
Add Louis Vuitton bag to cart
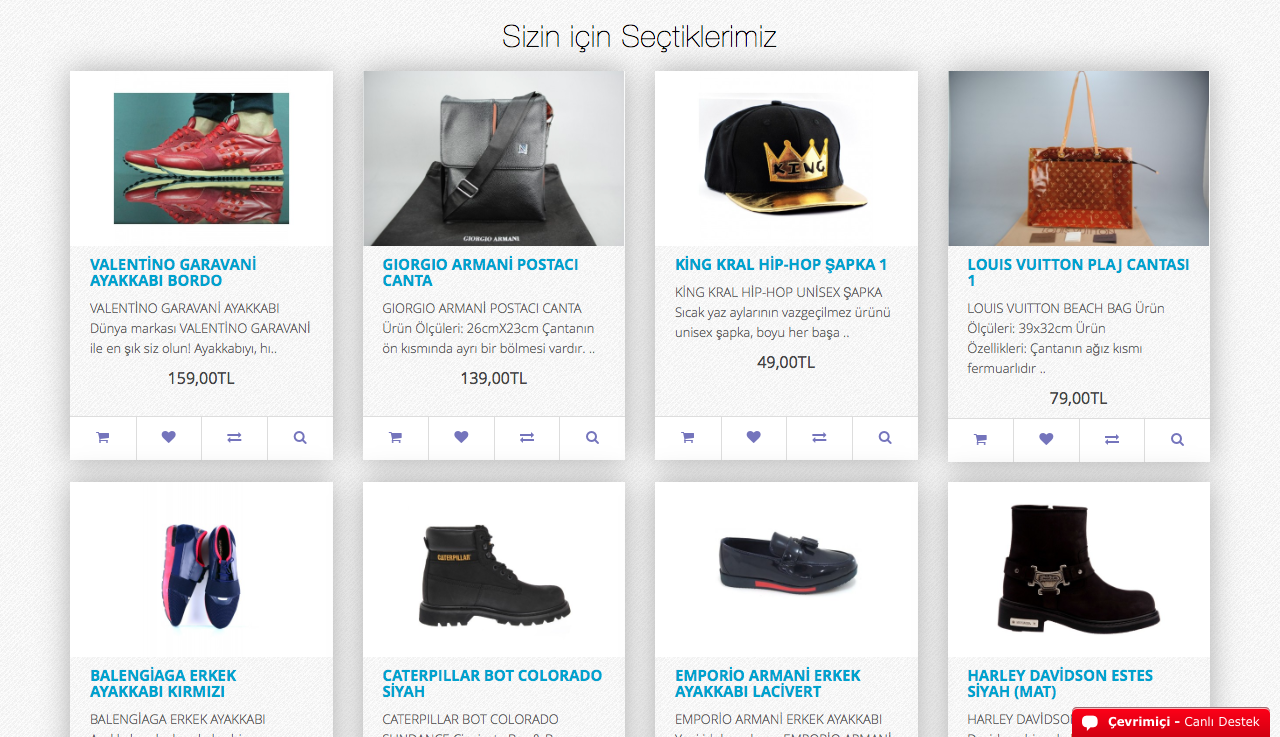tap(980, 439)
